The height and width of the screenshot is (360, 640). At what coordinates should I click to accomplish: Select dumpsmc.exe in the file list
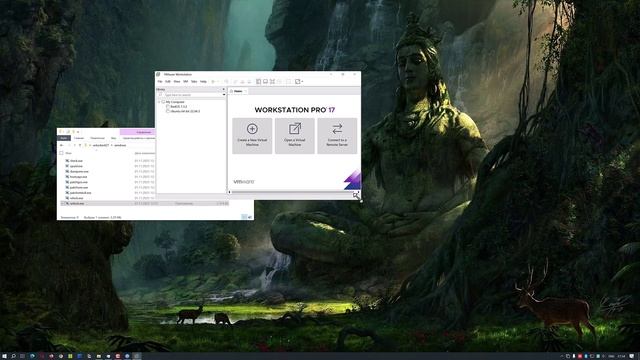click(79, 171)
